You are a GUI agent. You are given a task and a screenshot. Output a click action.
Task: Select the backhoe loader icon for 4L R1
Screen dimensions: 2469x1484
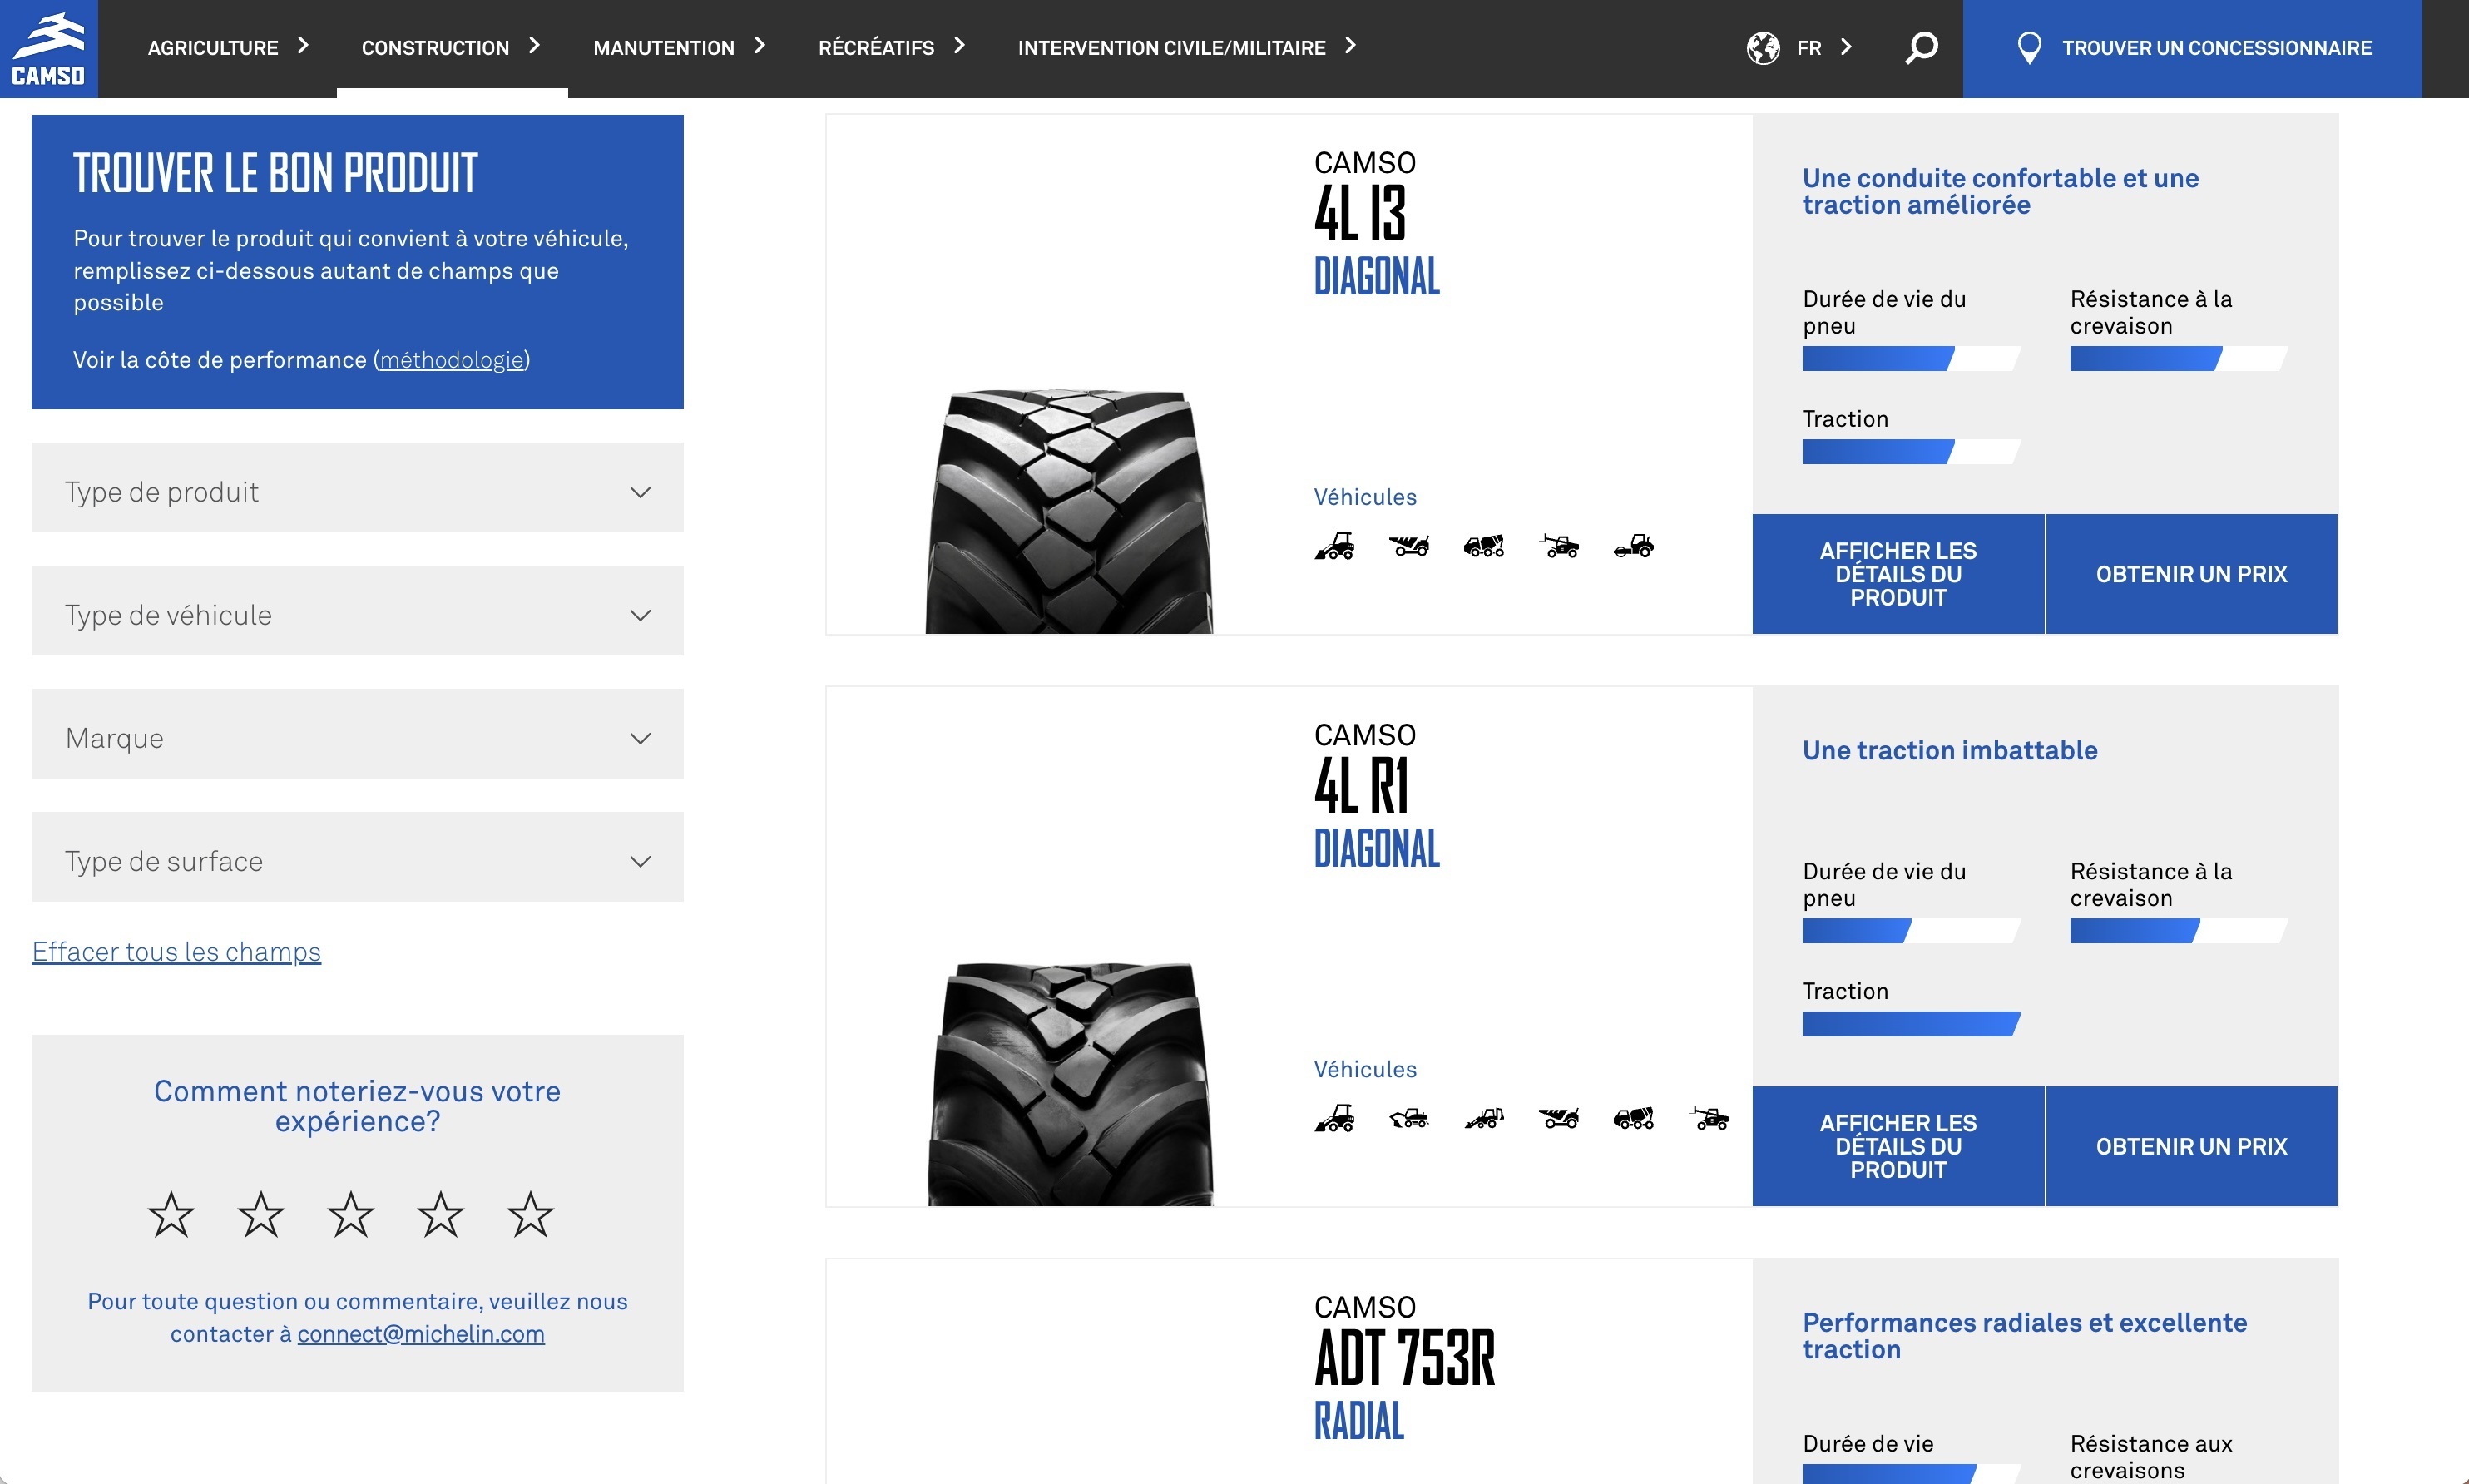click(x=1483, y=1118)
